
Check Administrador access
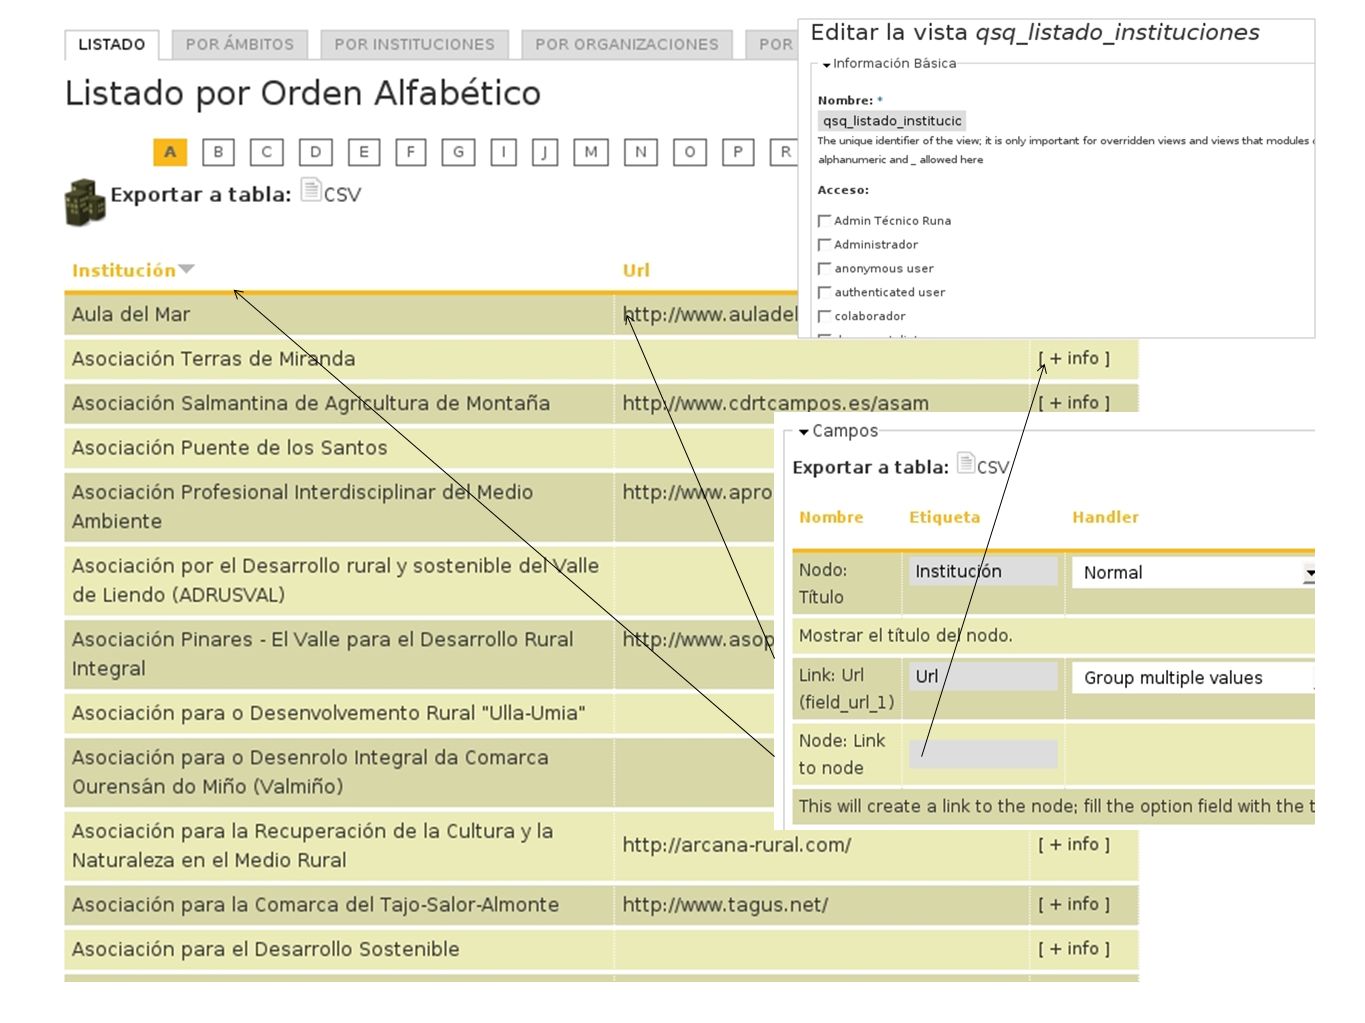[825, 245]
